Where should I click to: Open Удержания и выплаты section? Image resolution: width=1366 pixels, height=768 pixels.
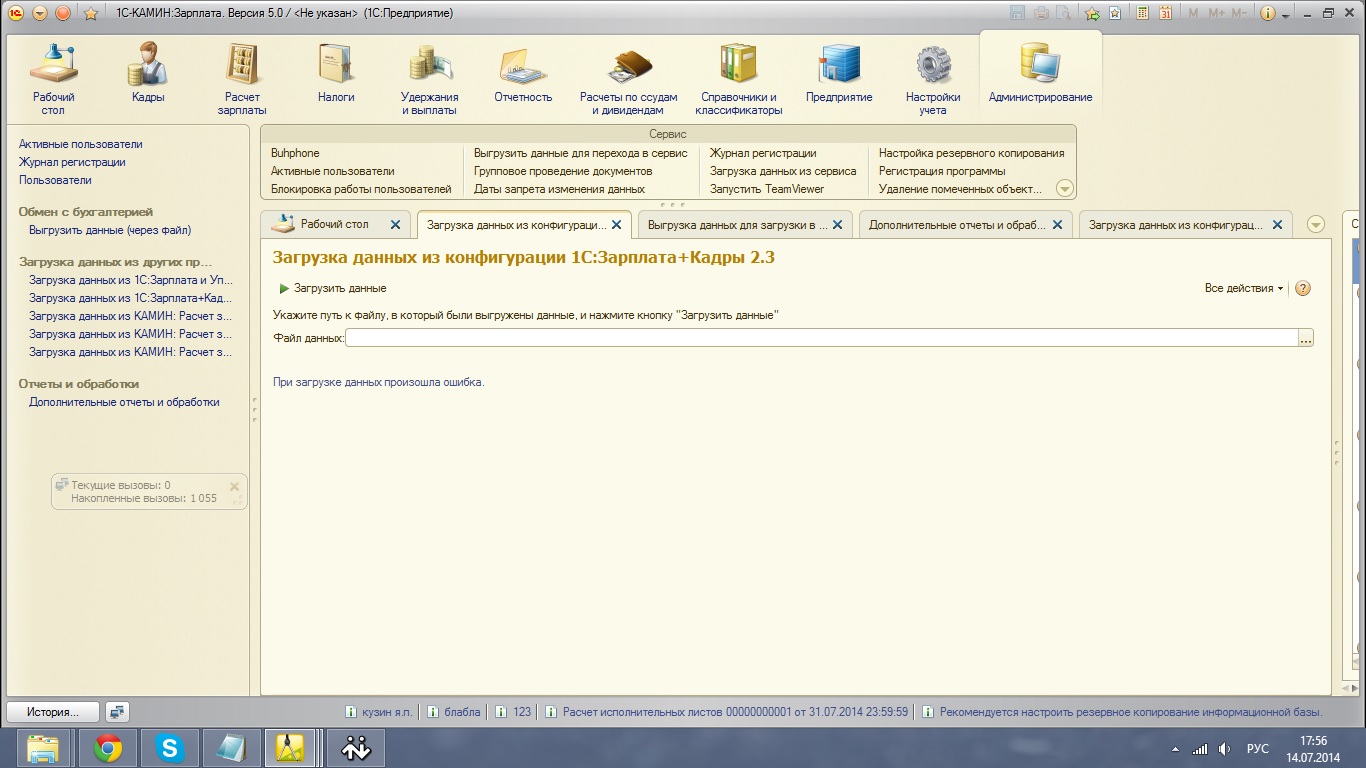(x=429, y=79)
